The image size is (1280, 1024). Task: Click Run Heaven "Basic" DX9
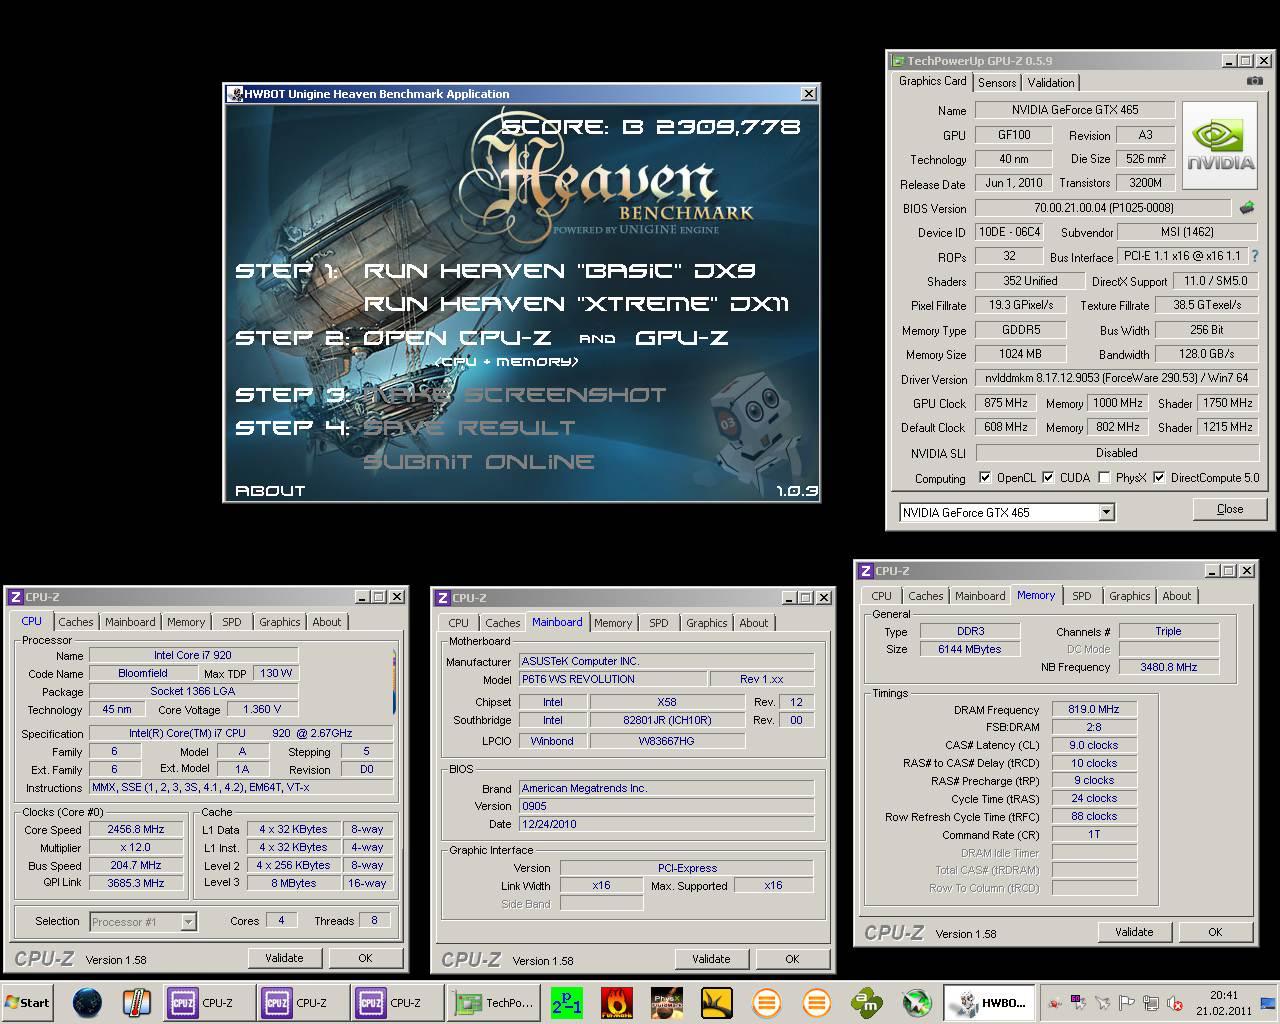click(559, 270)
